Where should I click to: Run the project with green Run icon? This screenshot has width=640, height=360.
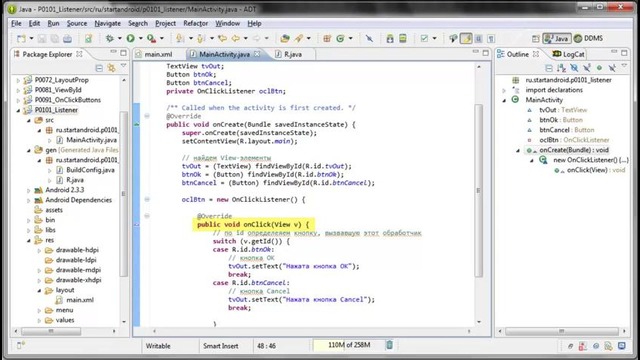point(131,38)
